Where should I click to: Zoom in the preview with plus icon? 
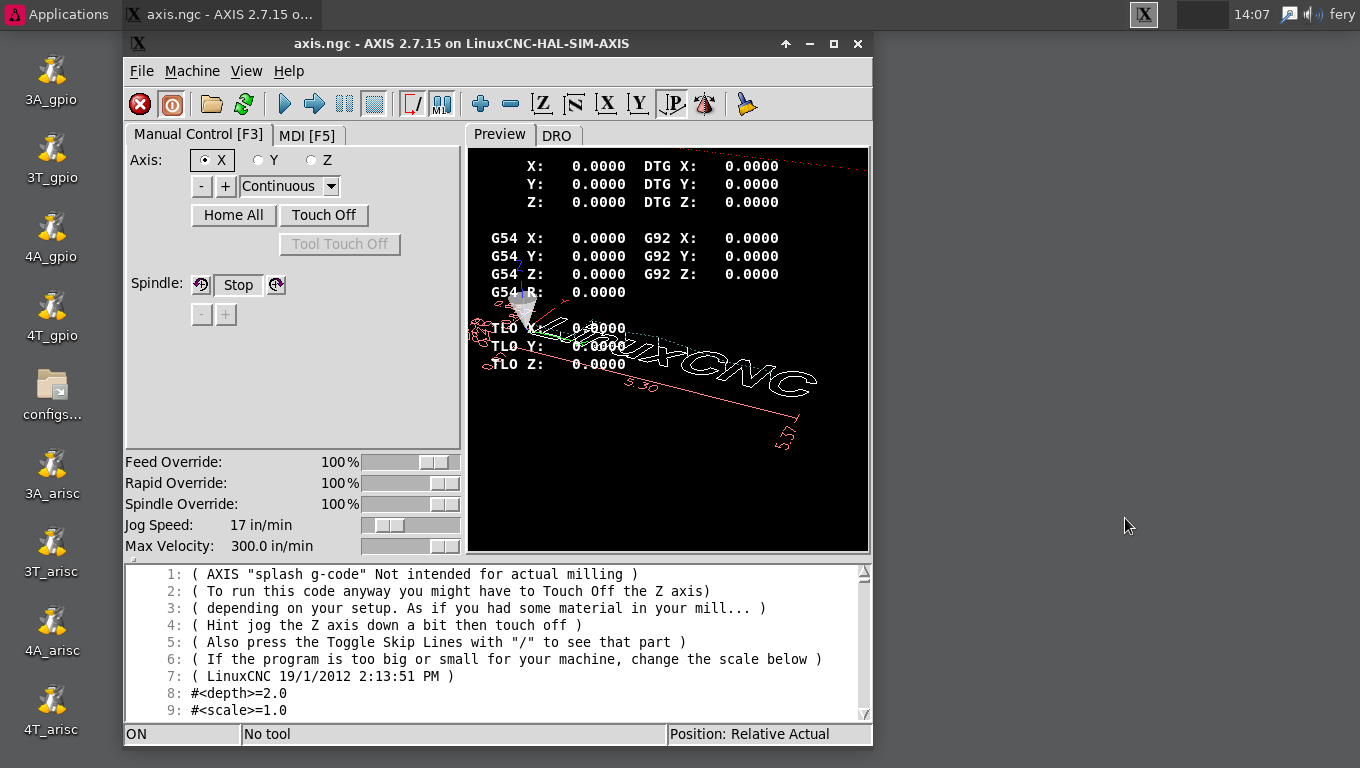(x=480, y=104)
